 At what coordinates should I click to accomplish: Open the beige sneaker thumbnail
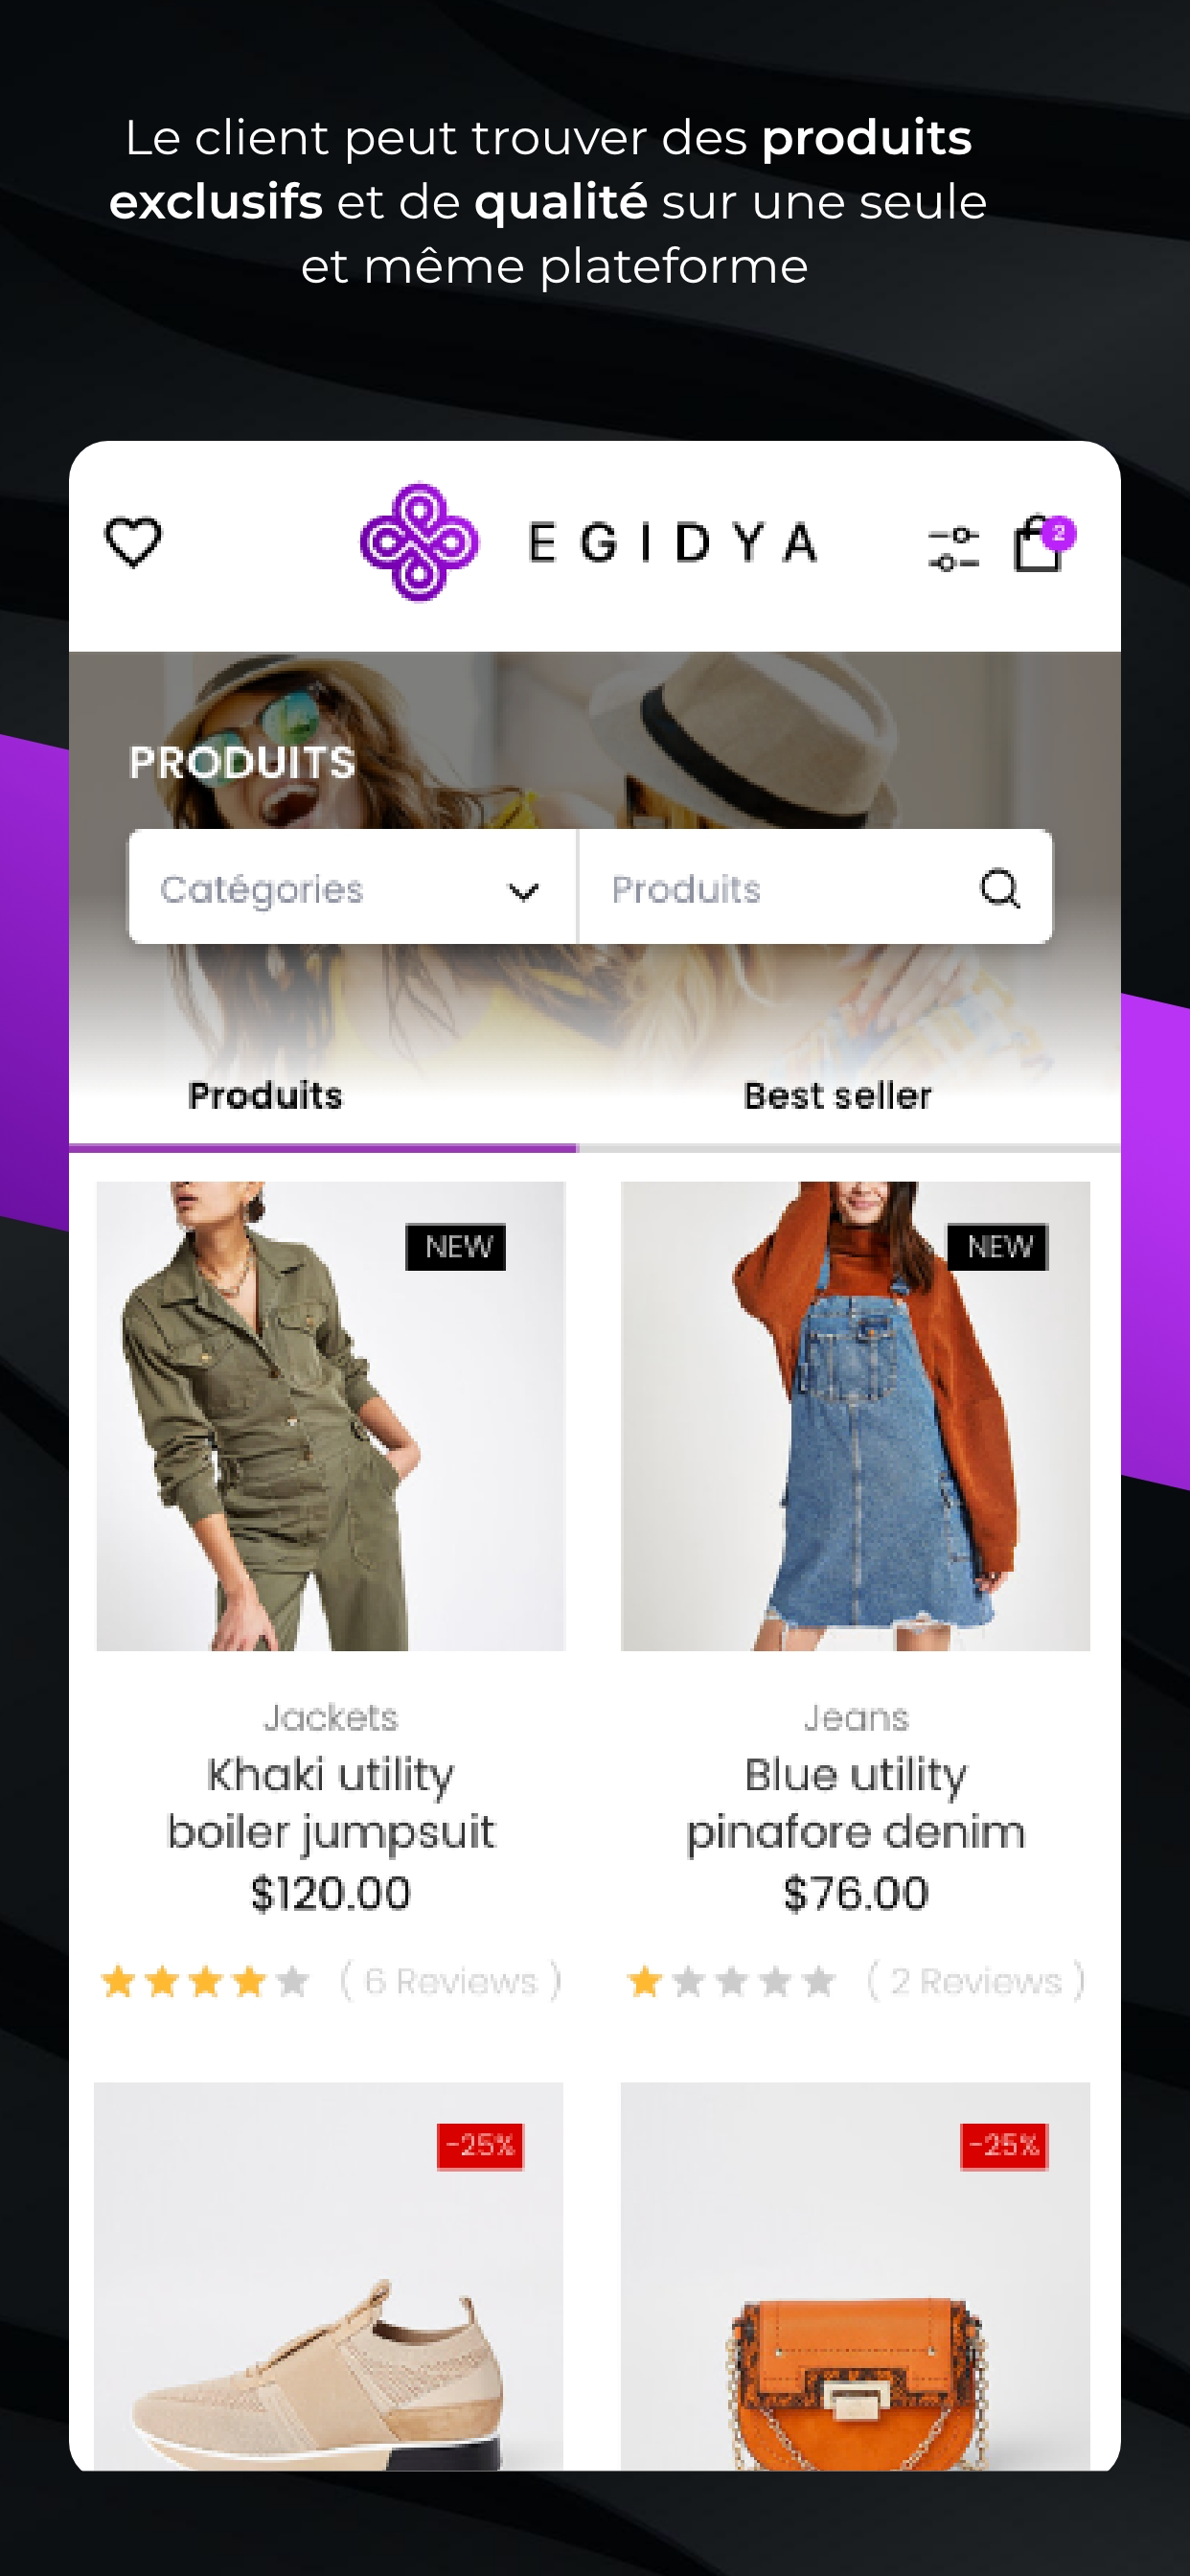pyautogui.click(x=329, y=2277)
